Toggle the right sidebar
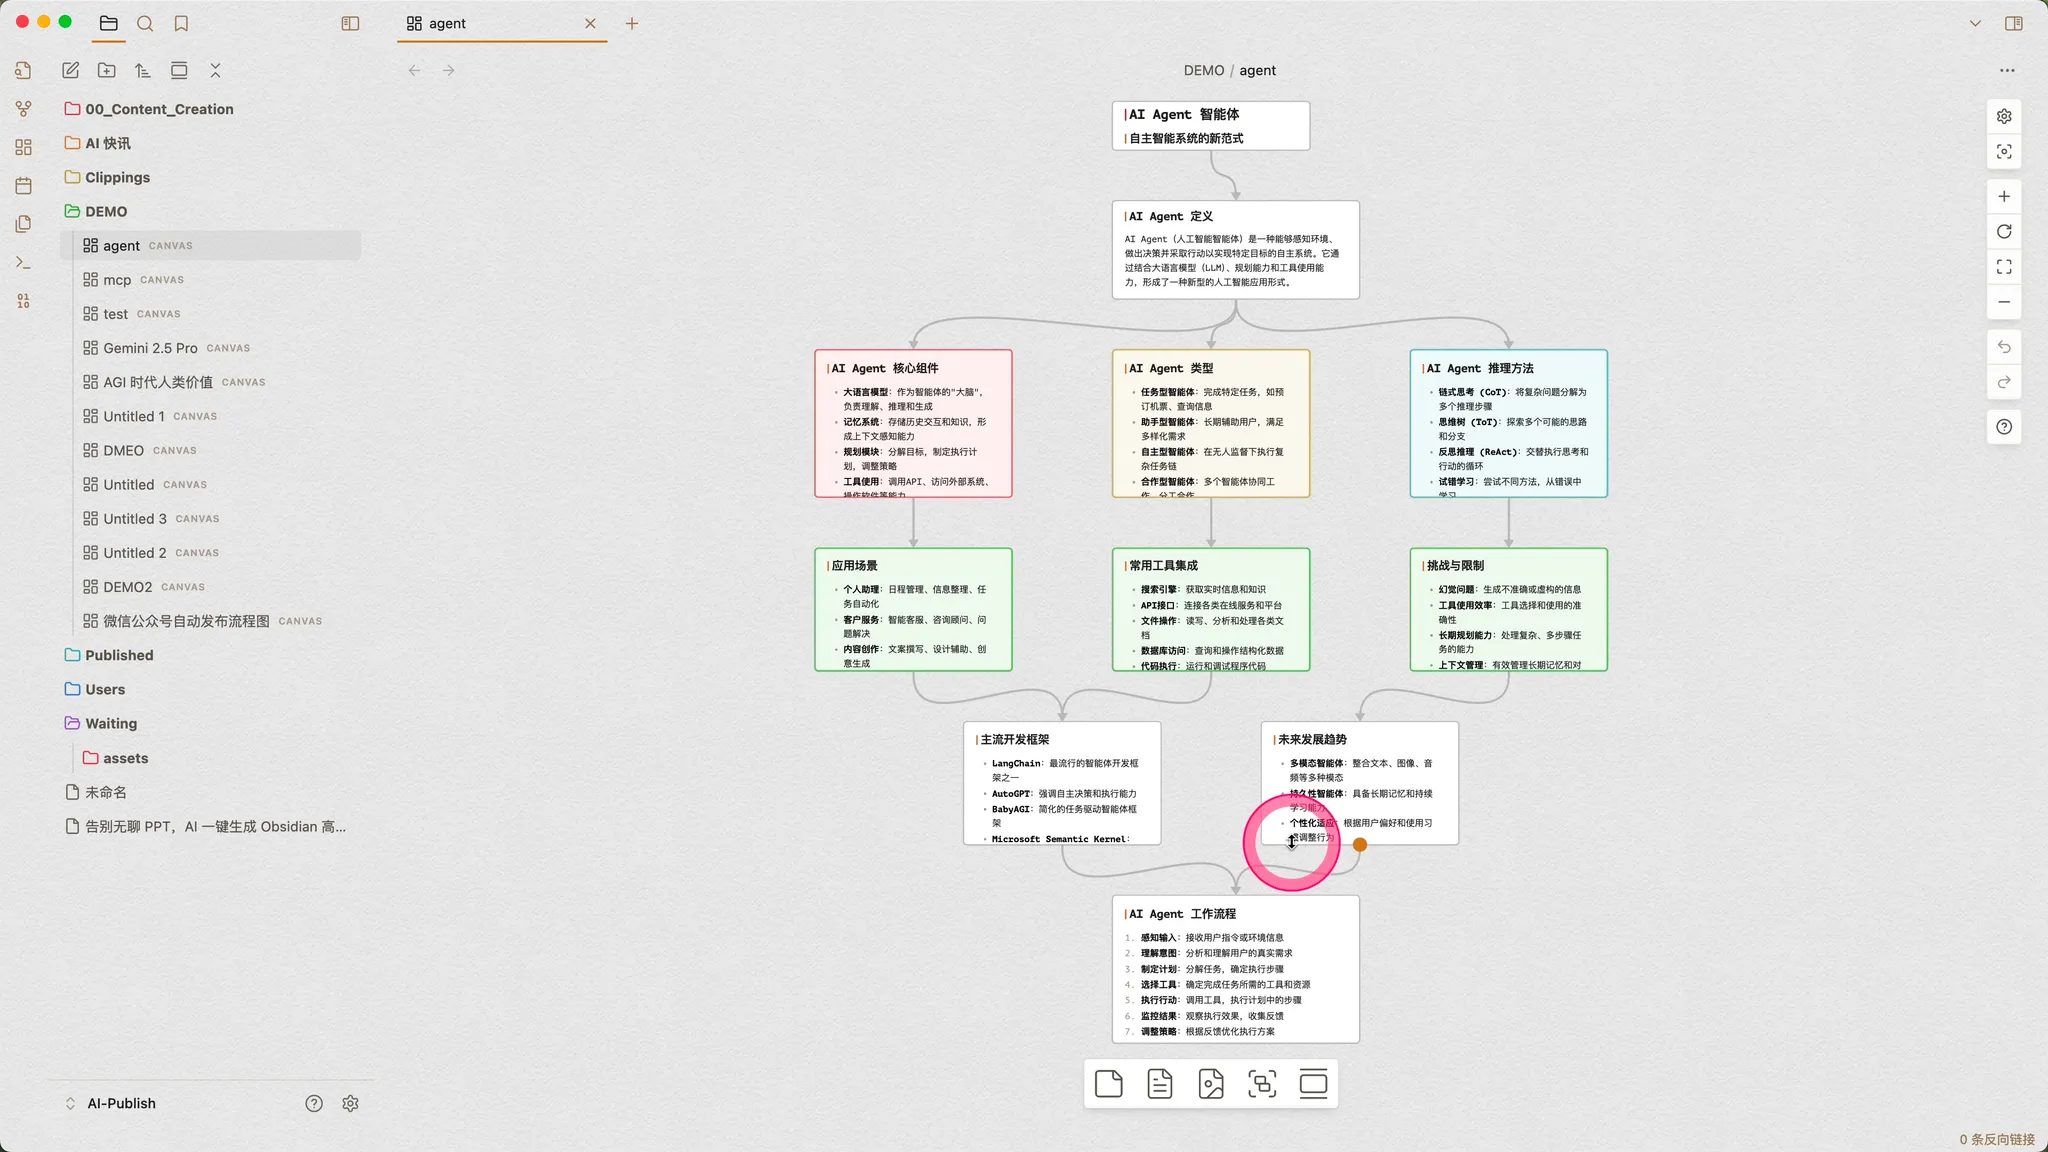 click(x=2014, y=23)
